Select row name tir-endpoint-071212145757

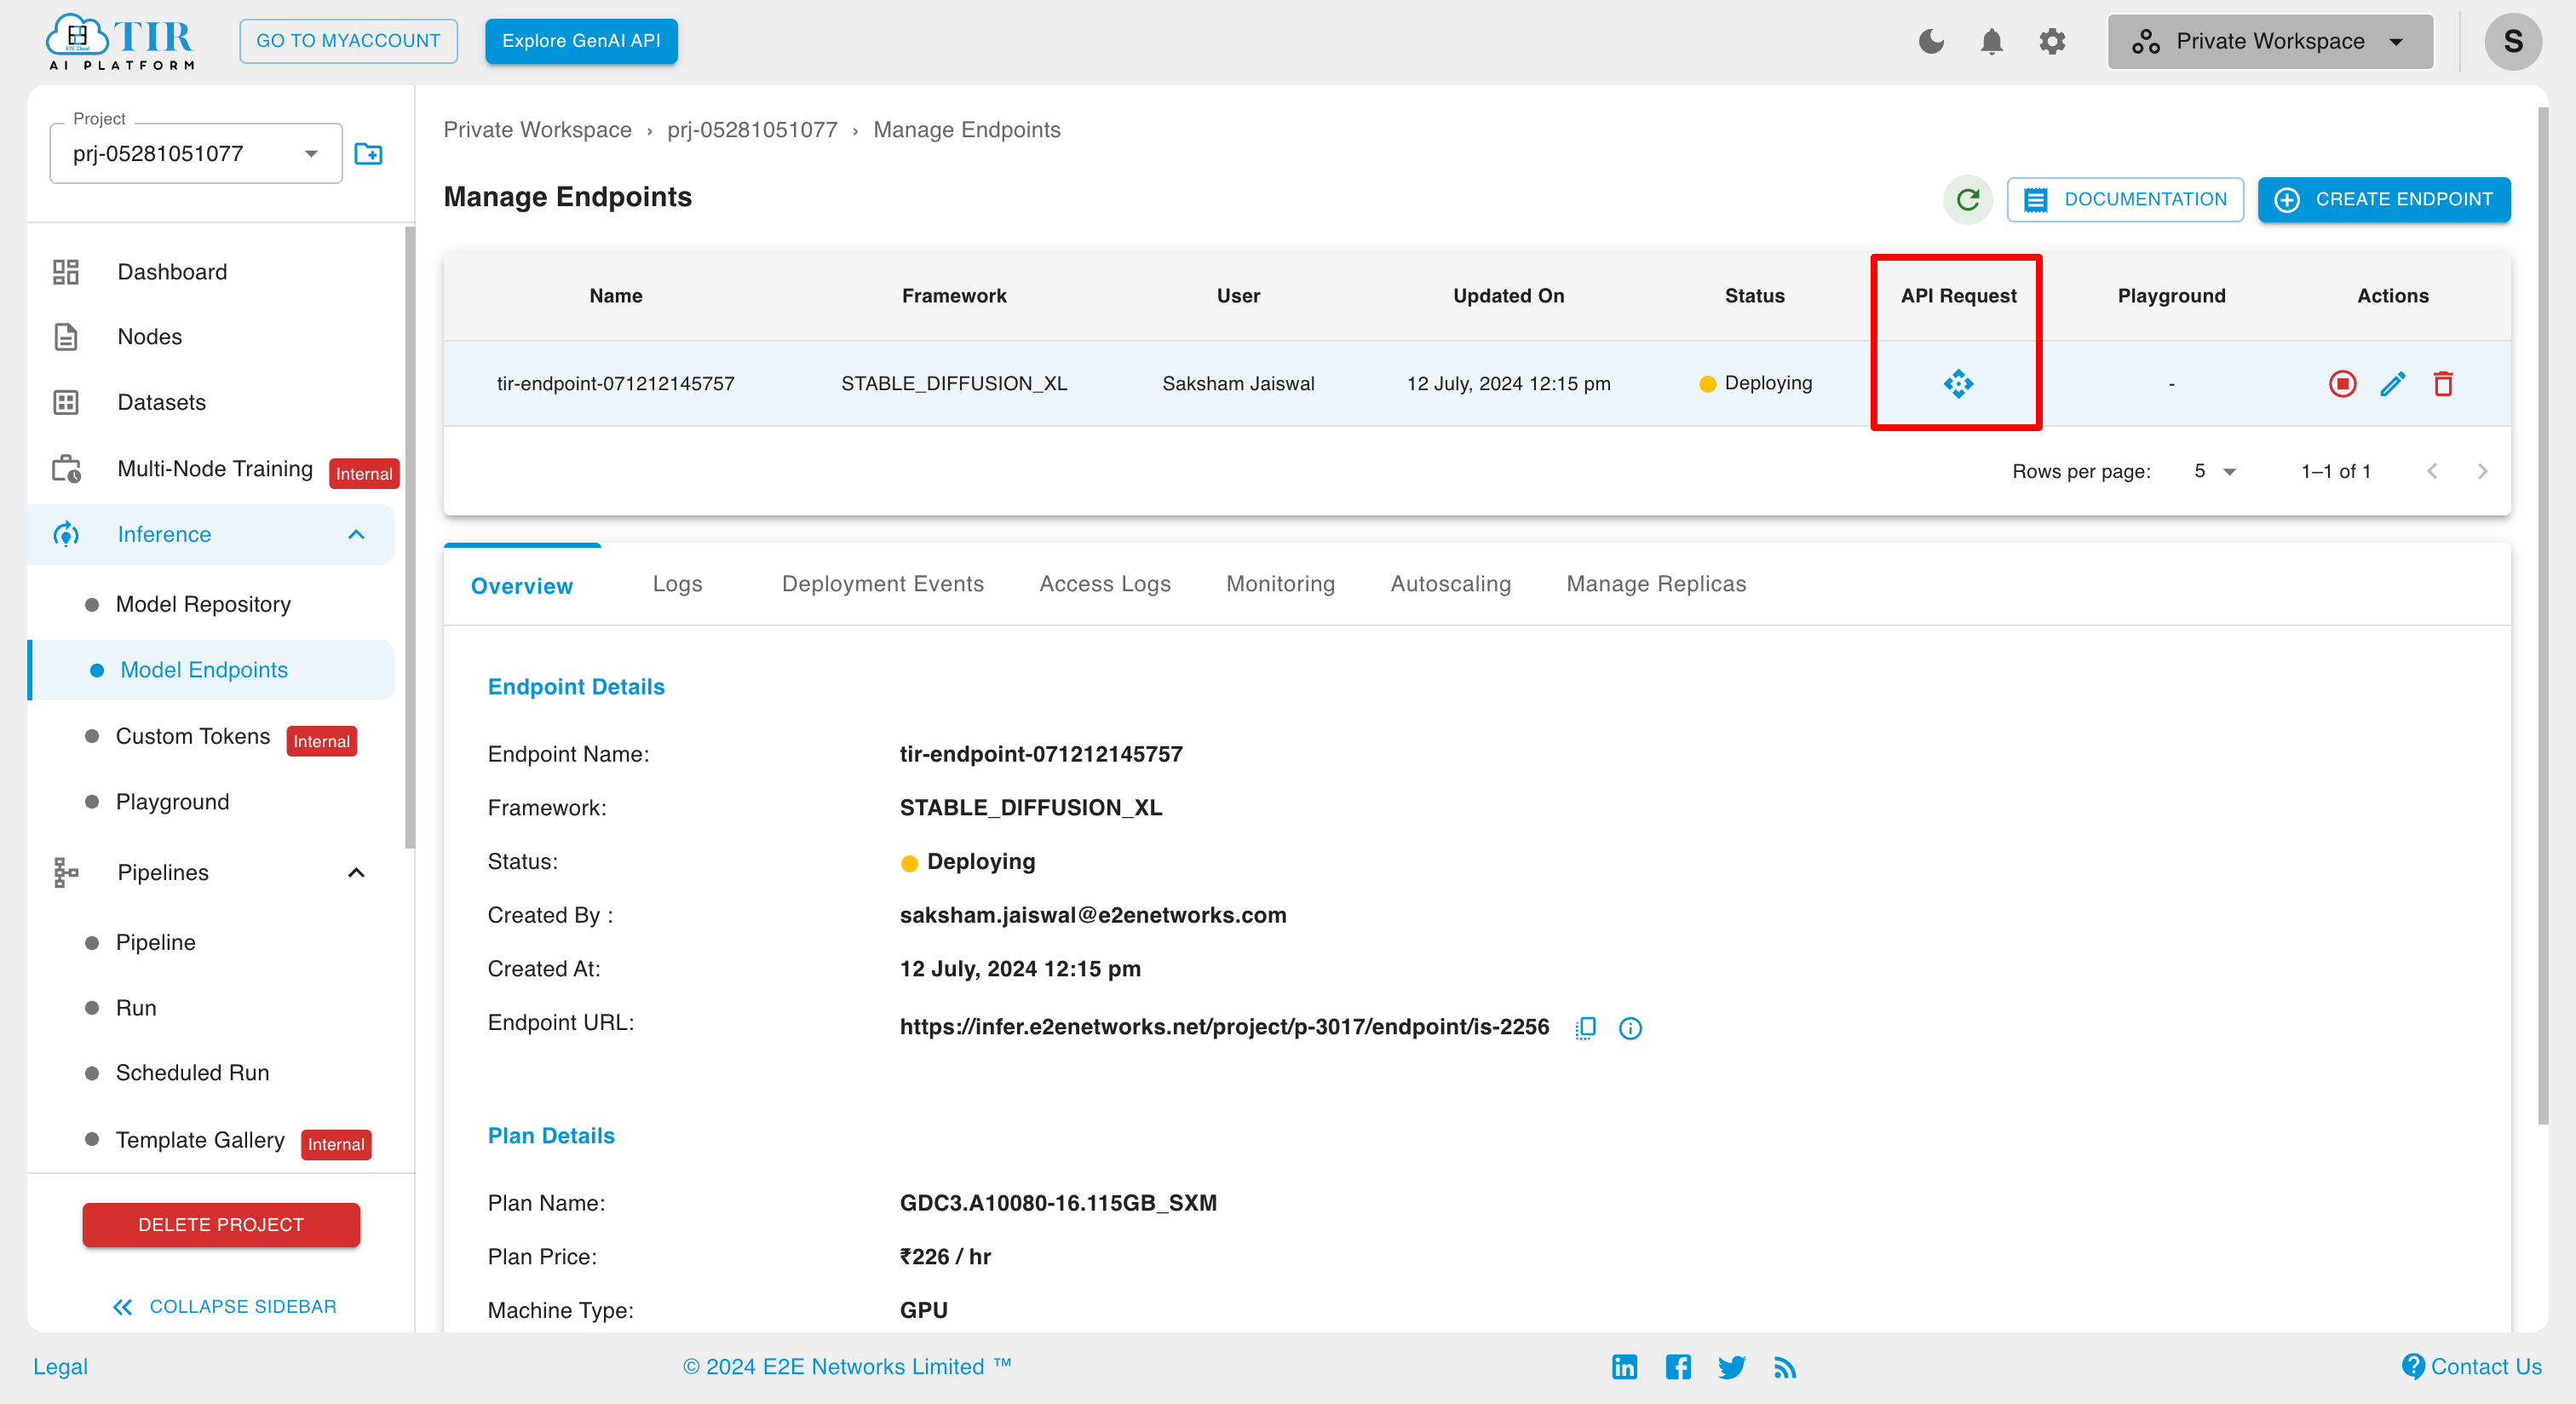tap(616, 383)
